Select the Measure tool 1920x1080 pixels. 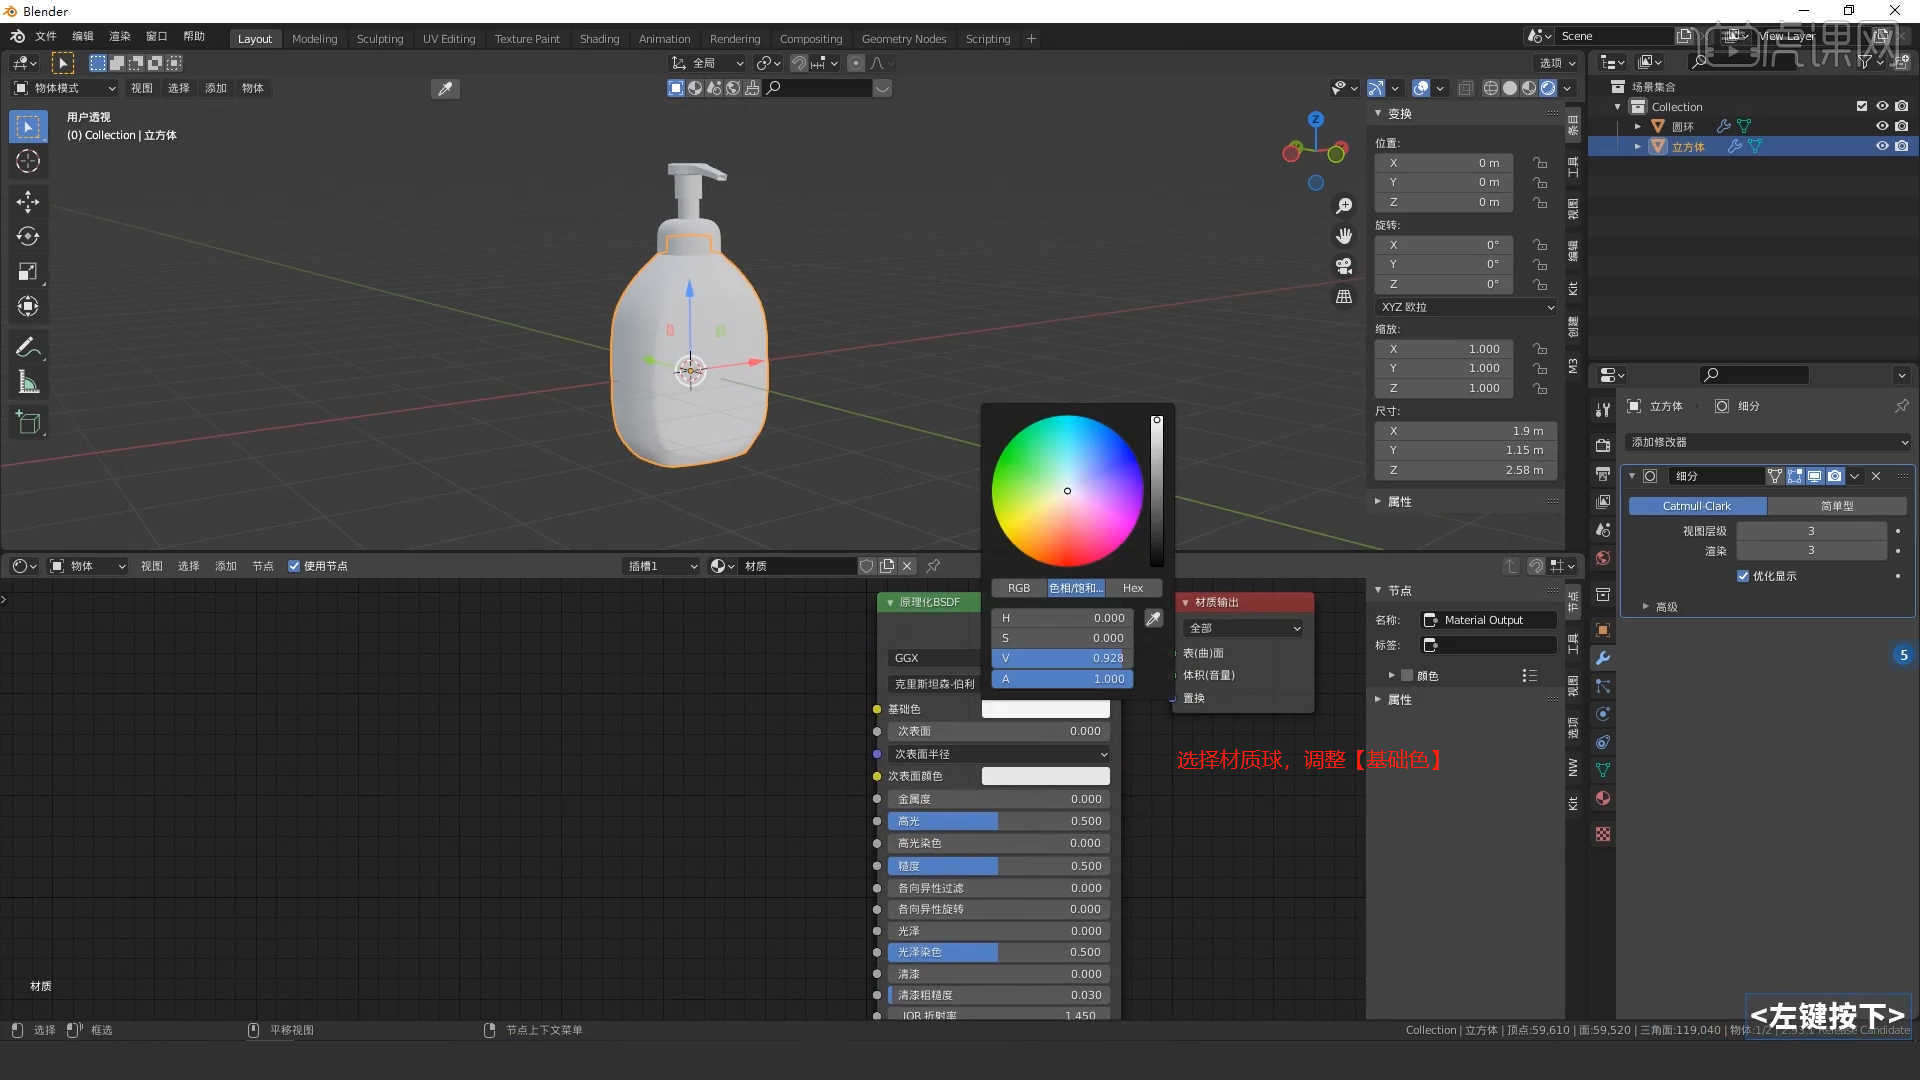27,383
